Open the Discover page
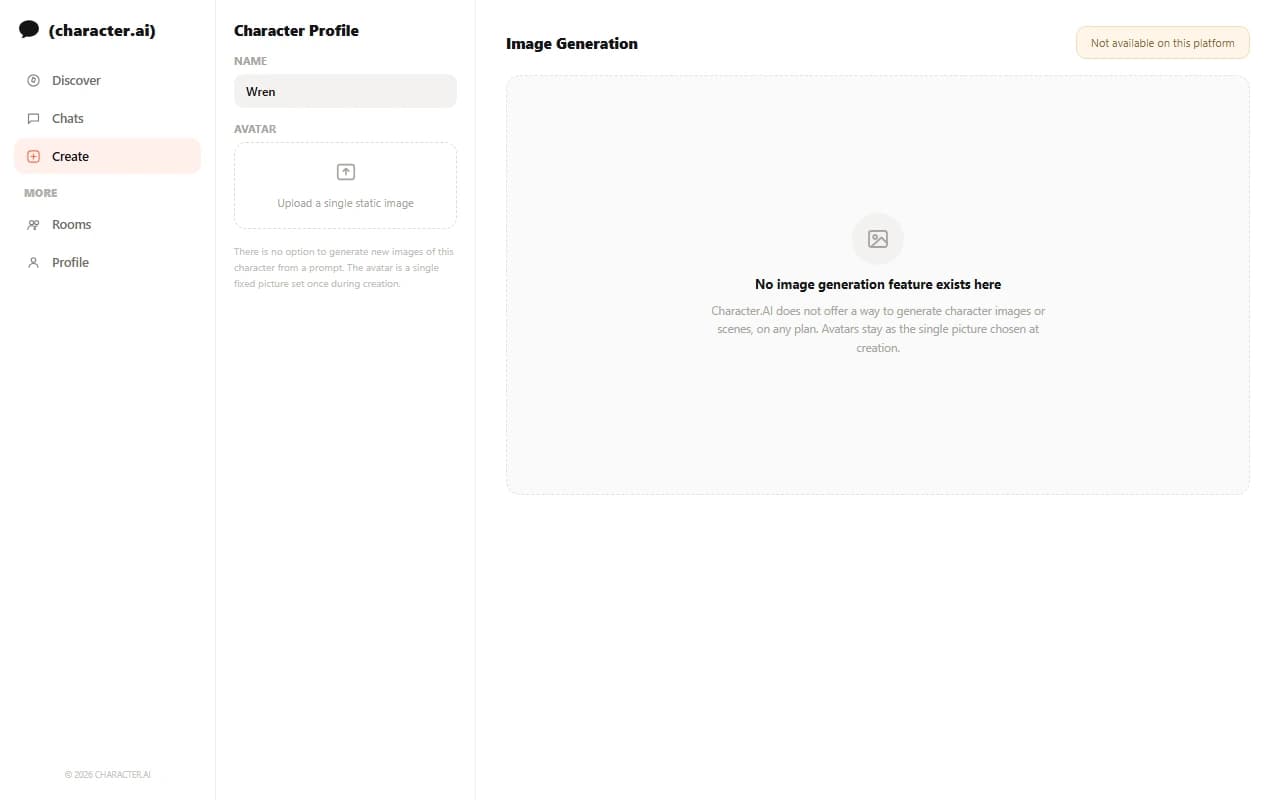The image size is (1280, 800). (x=107, y=80)
